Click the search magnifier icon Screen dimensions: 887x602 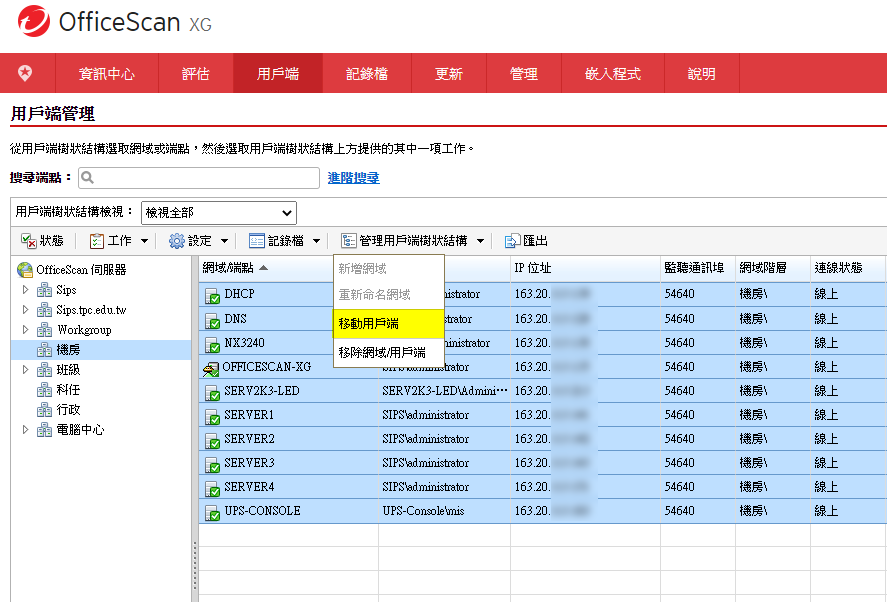click(x=87, y=178)
